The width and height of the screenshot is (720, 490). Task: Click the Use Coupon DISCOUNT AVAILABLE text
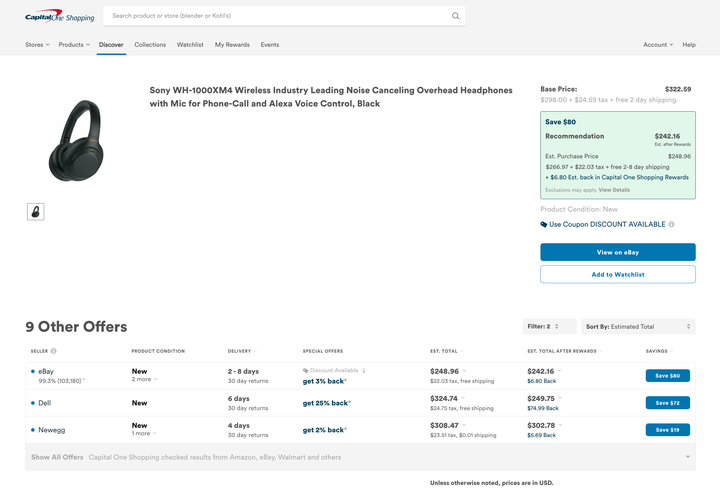pos(607,224)
